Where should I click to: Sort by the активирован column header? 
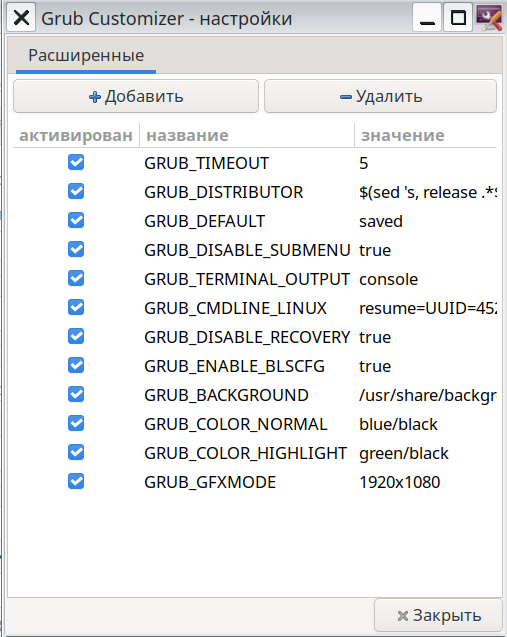tap(76, 135)
